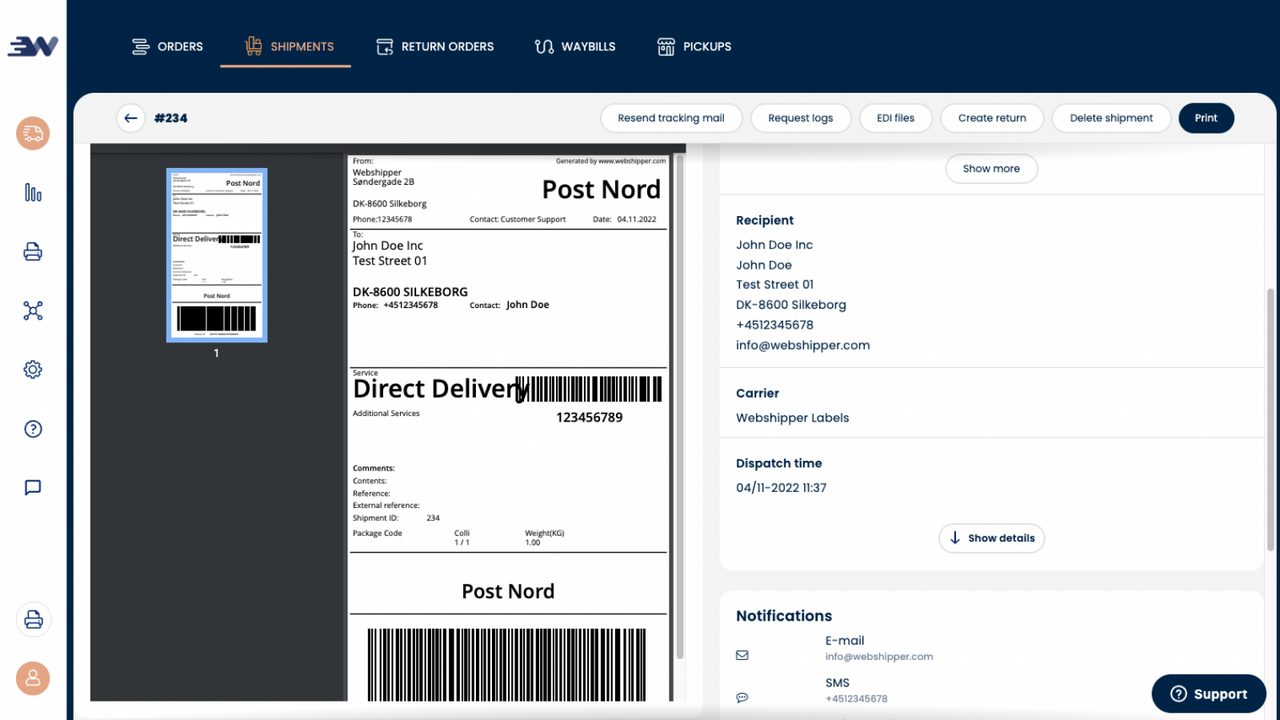This screenshot has height=720, width=1280.
Task: Click the shipment number #234 heading
Action: (x=171, y=118)
